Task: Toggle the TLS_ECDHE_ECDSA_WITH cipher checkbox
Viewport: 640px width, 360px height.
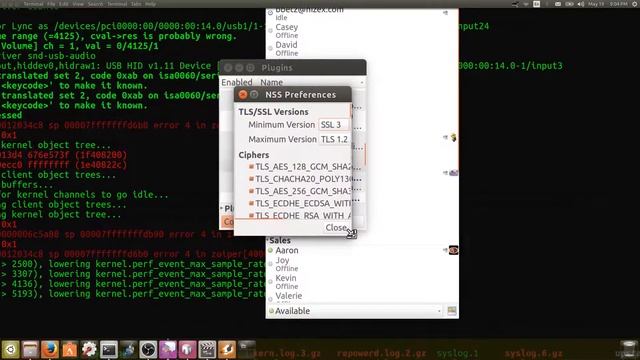Action: tap(251, 203)
